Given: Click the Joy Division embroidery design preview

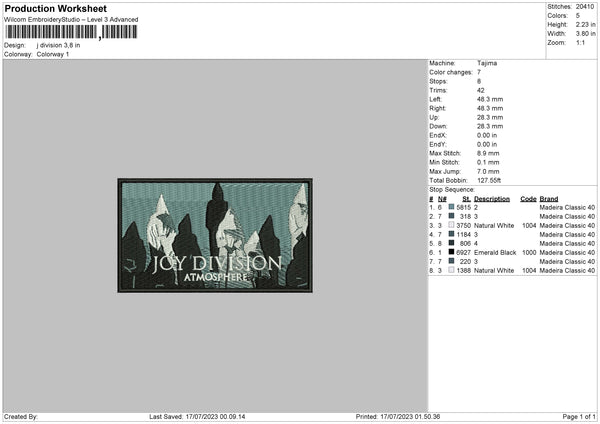Looking at the screenshot, I should (215, 235).
